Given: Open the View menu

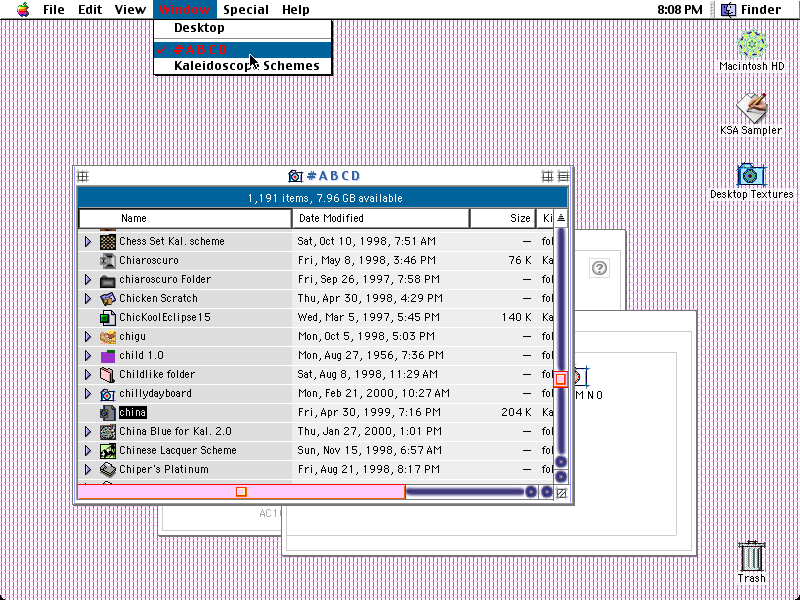Looking at the screenshot, I should 130,10.
